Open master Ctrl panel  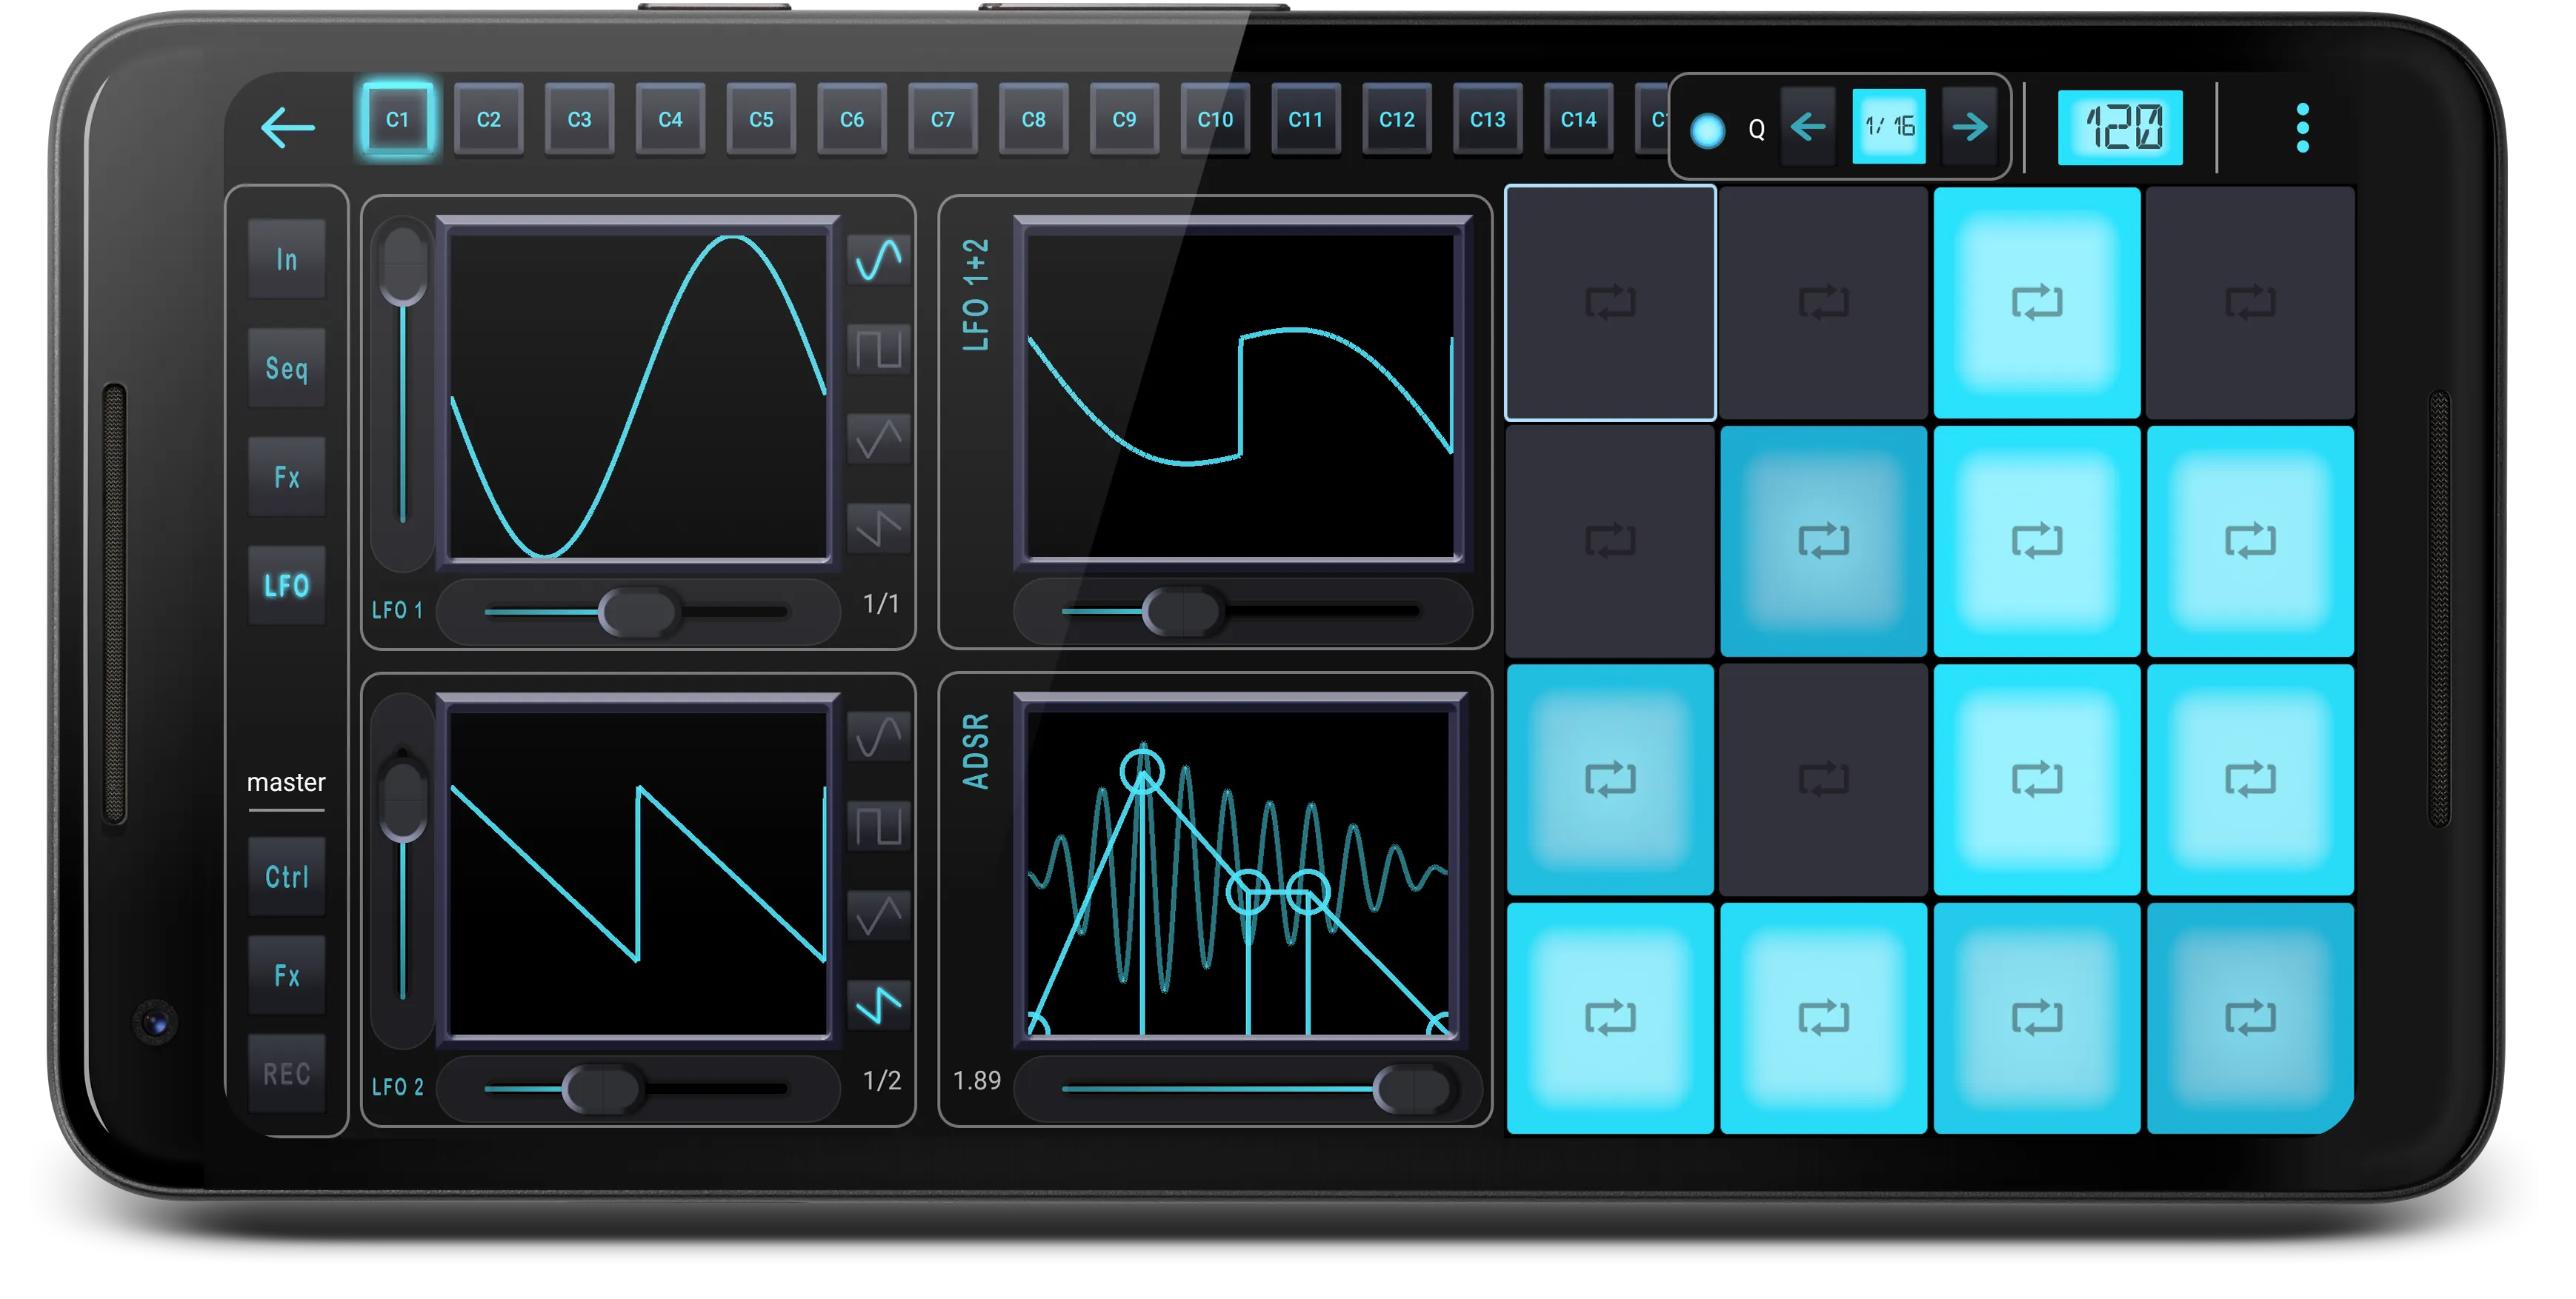coord(287,877)
